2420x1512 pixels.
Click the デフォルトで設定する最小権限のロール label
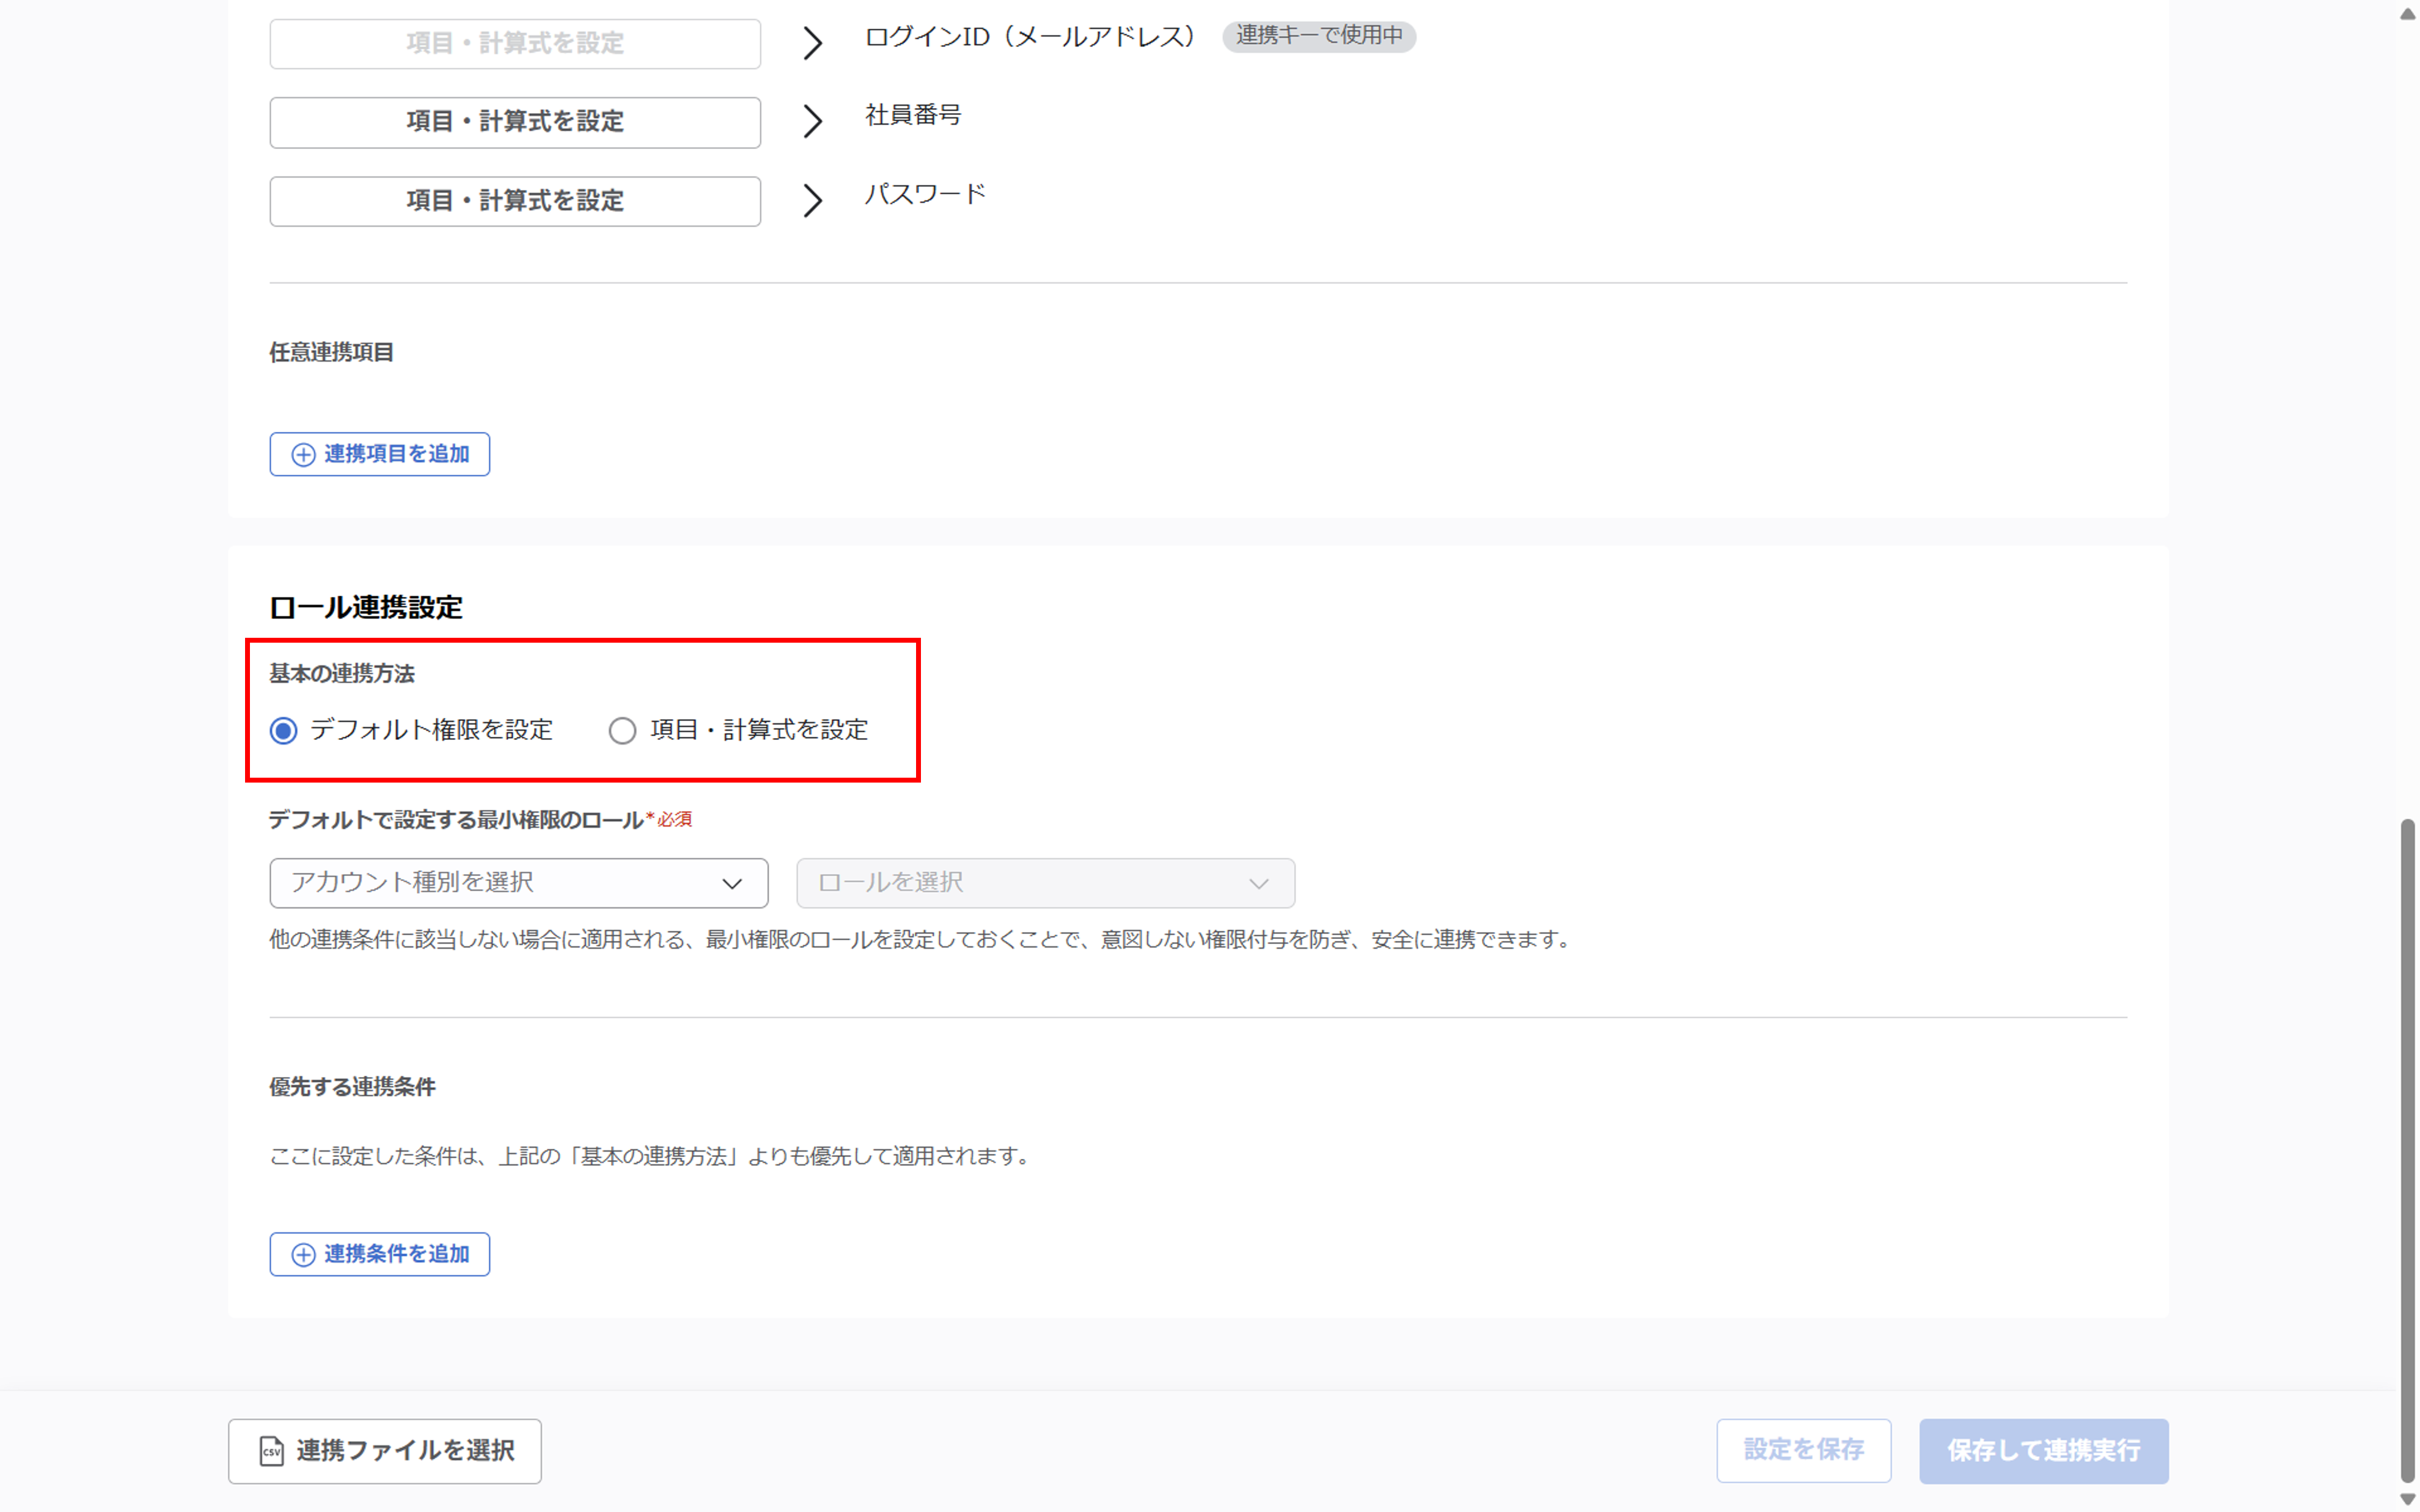point(456,820)
